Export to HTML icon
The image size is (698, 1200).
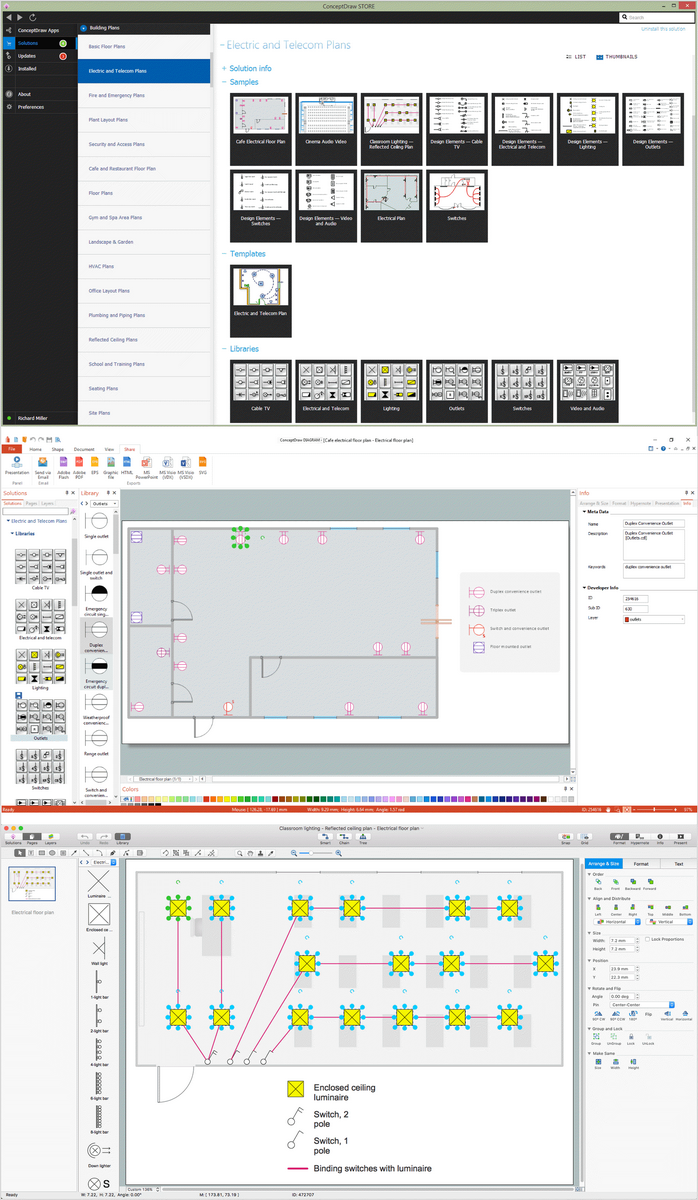coord(127,466)
